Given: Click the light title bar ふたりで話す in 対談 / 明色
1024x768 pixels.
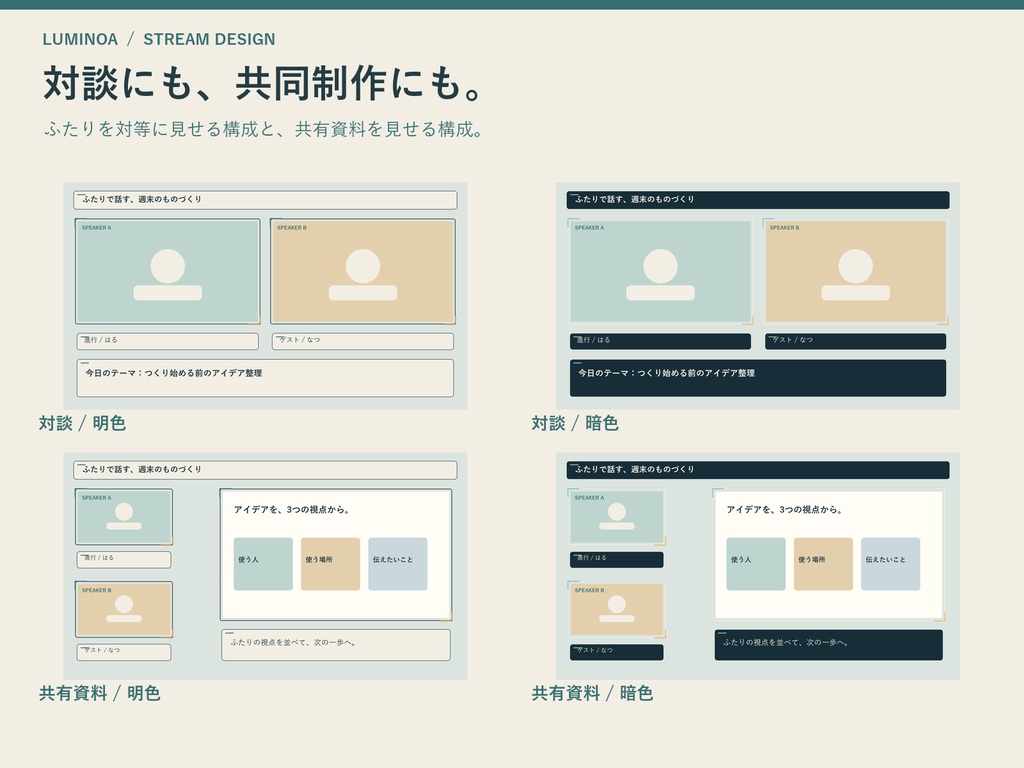Looking at the screenshot, I should point(265,200).
